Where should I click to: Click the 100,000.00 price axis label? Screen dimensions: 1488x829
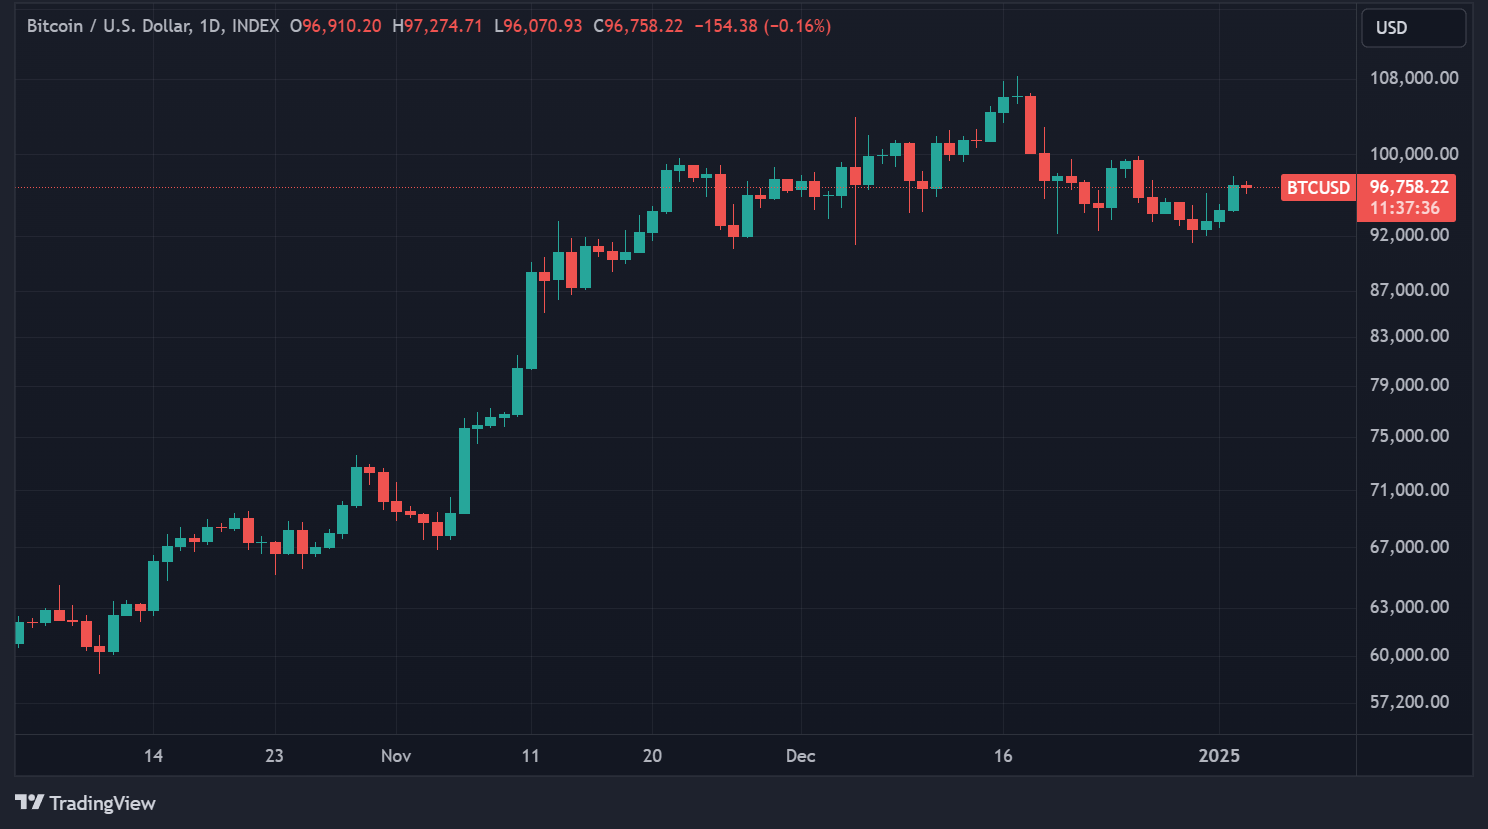coord(1414,154)
